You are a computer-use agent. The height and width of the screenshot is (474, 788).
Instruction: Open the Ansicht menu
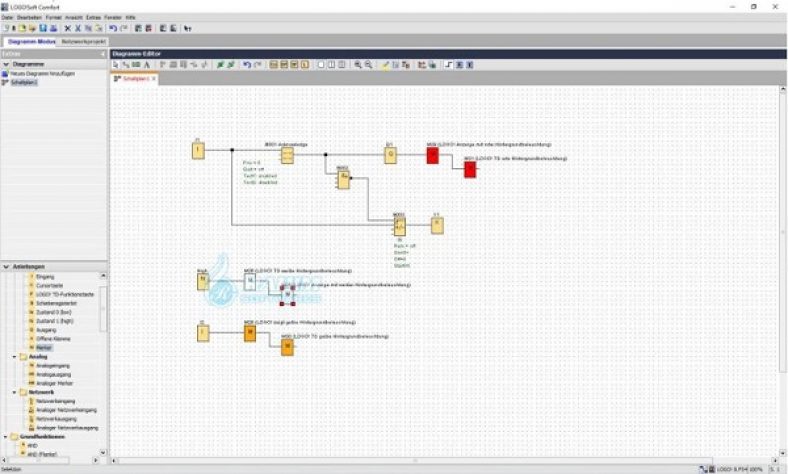coord(74,17)
